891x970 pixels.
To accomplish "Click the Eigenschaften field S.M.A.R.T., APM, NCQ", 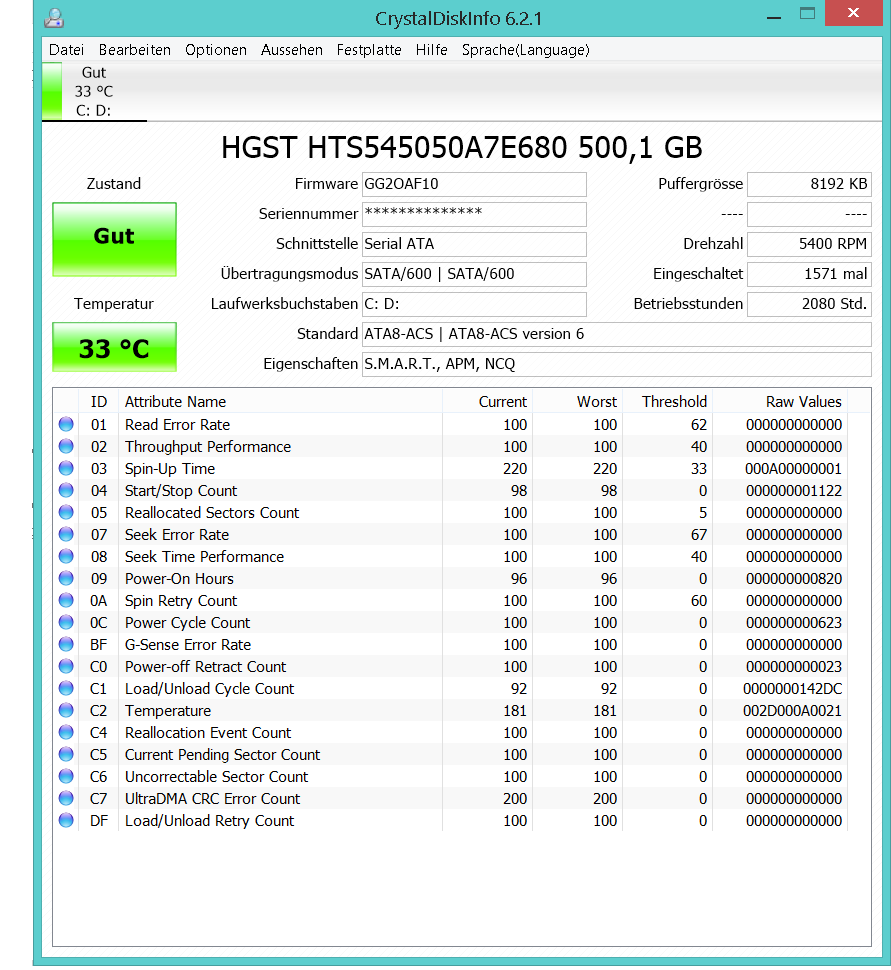I will (616, 364).
